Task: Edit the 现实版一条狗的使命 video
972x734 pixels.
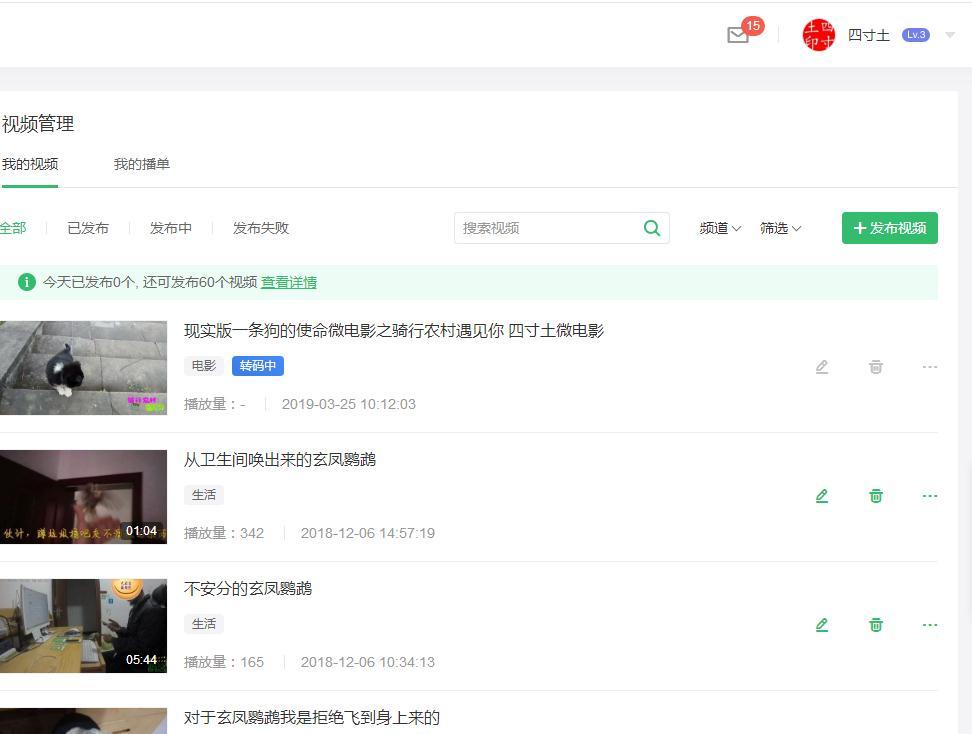Action: pyautogui.click(x=822, y=367)
